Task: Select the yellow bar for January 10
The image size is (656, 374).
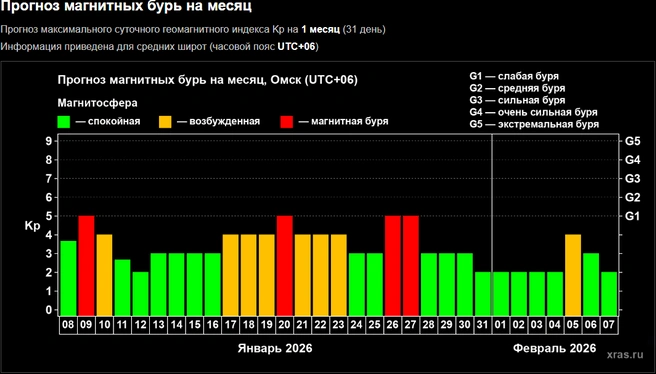Action: click(x=104, y=275)
